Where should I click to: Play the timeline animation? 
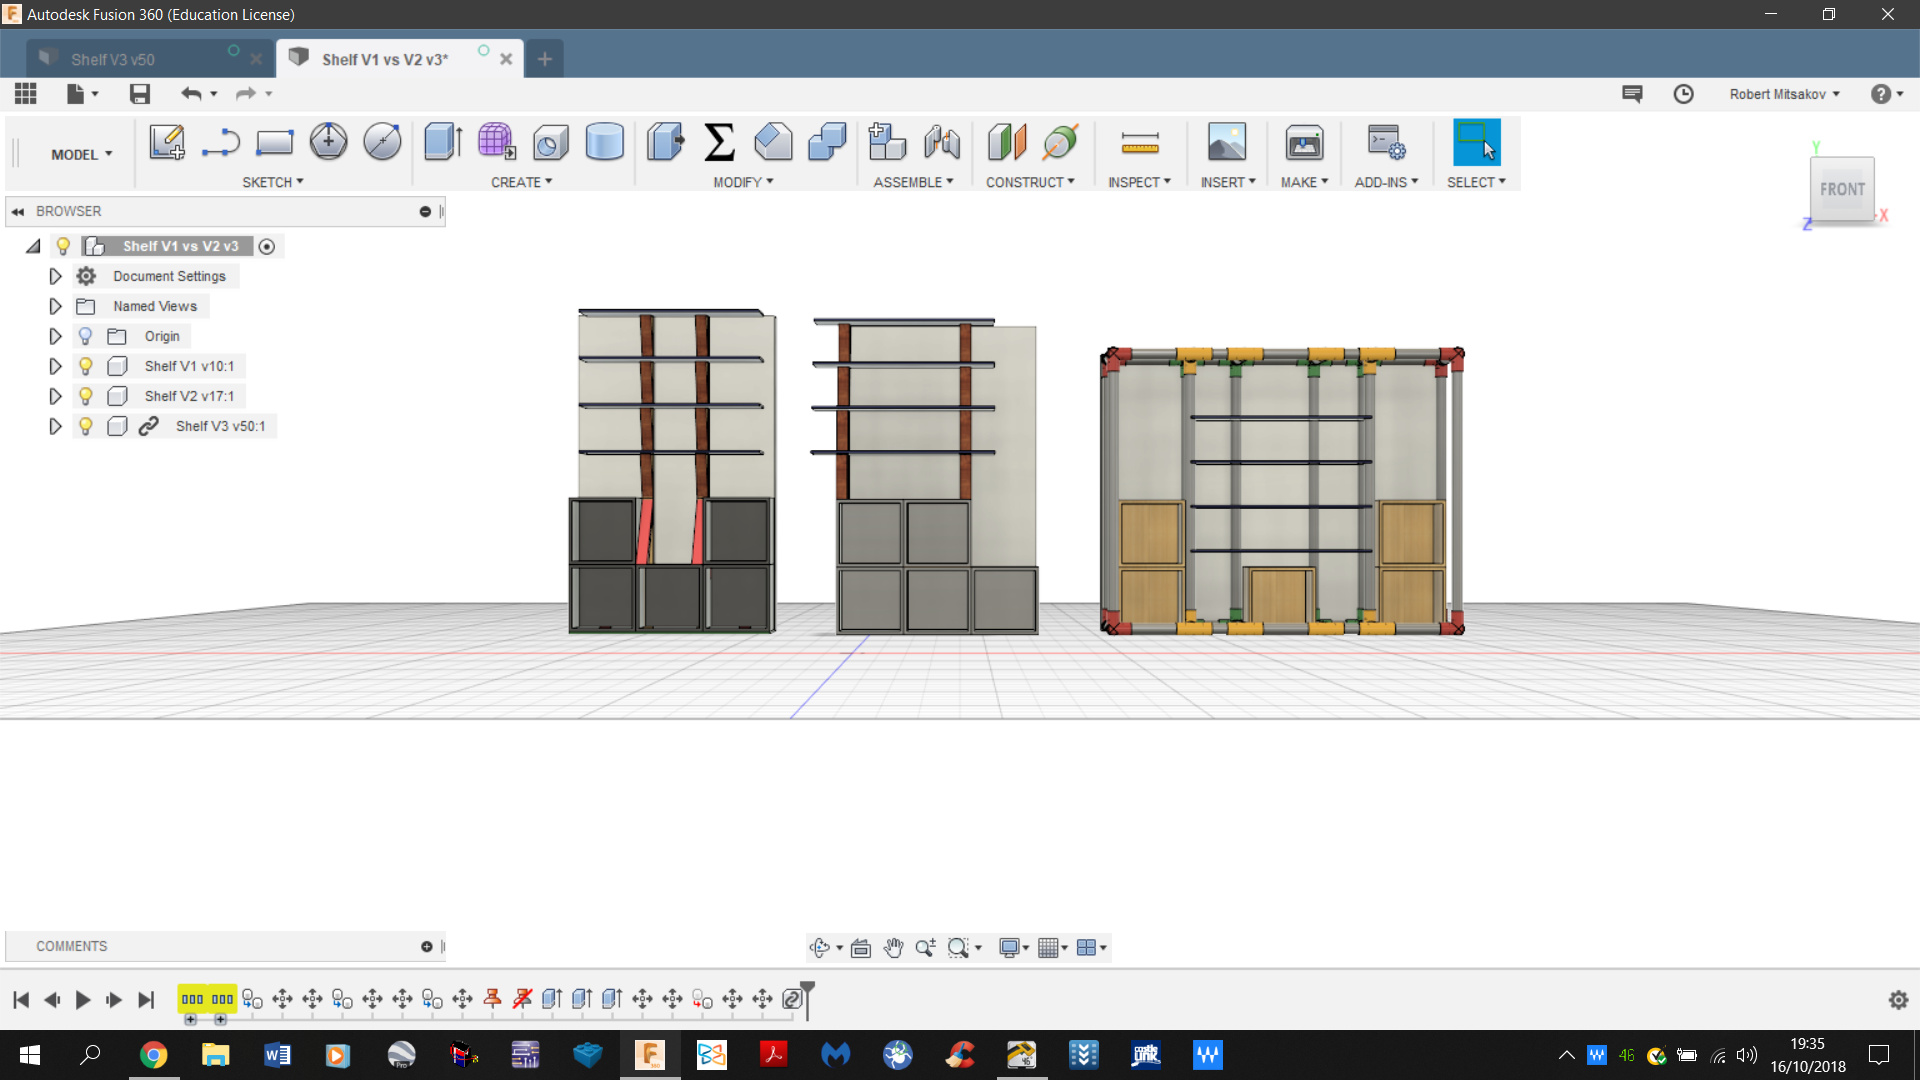coord(83,1000)
